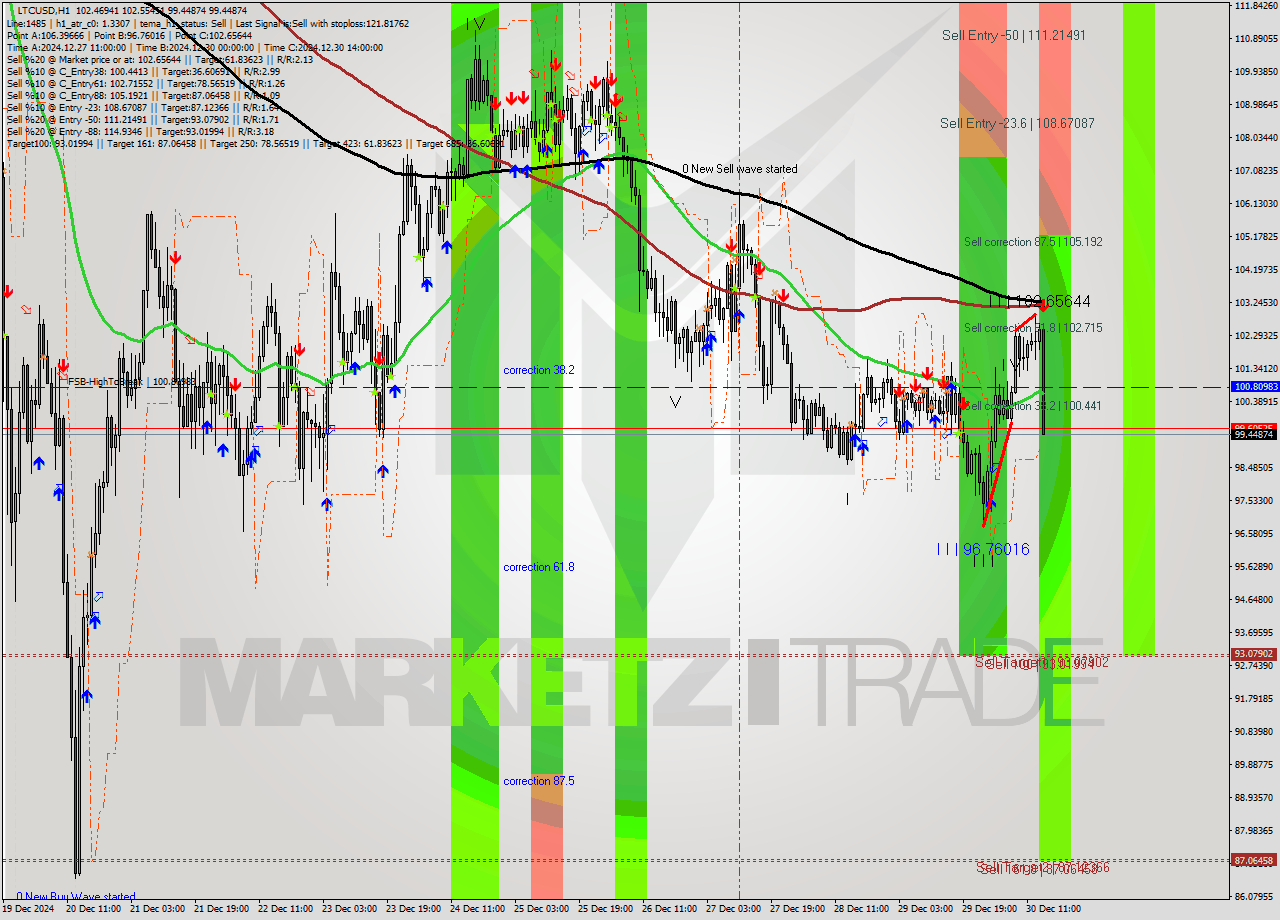1280x920 pixels.
Task: Click the '27 Dec 19:00' time axis label
Action: (797, 910)
